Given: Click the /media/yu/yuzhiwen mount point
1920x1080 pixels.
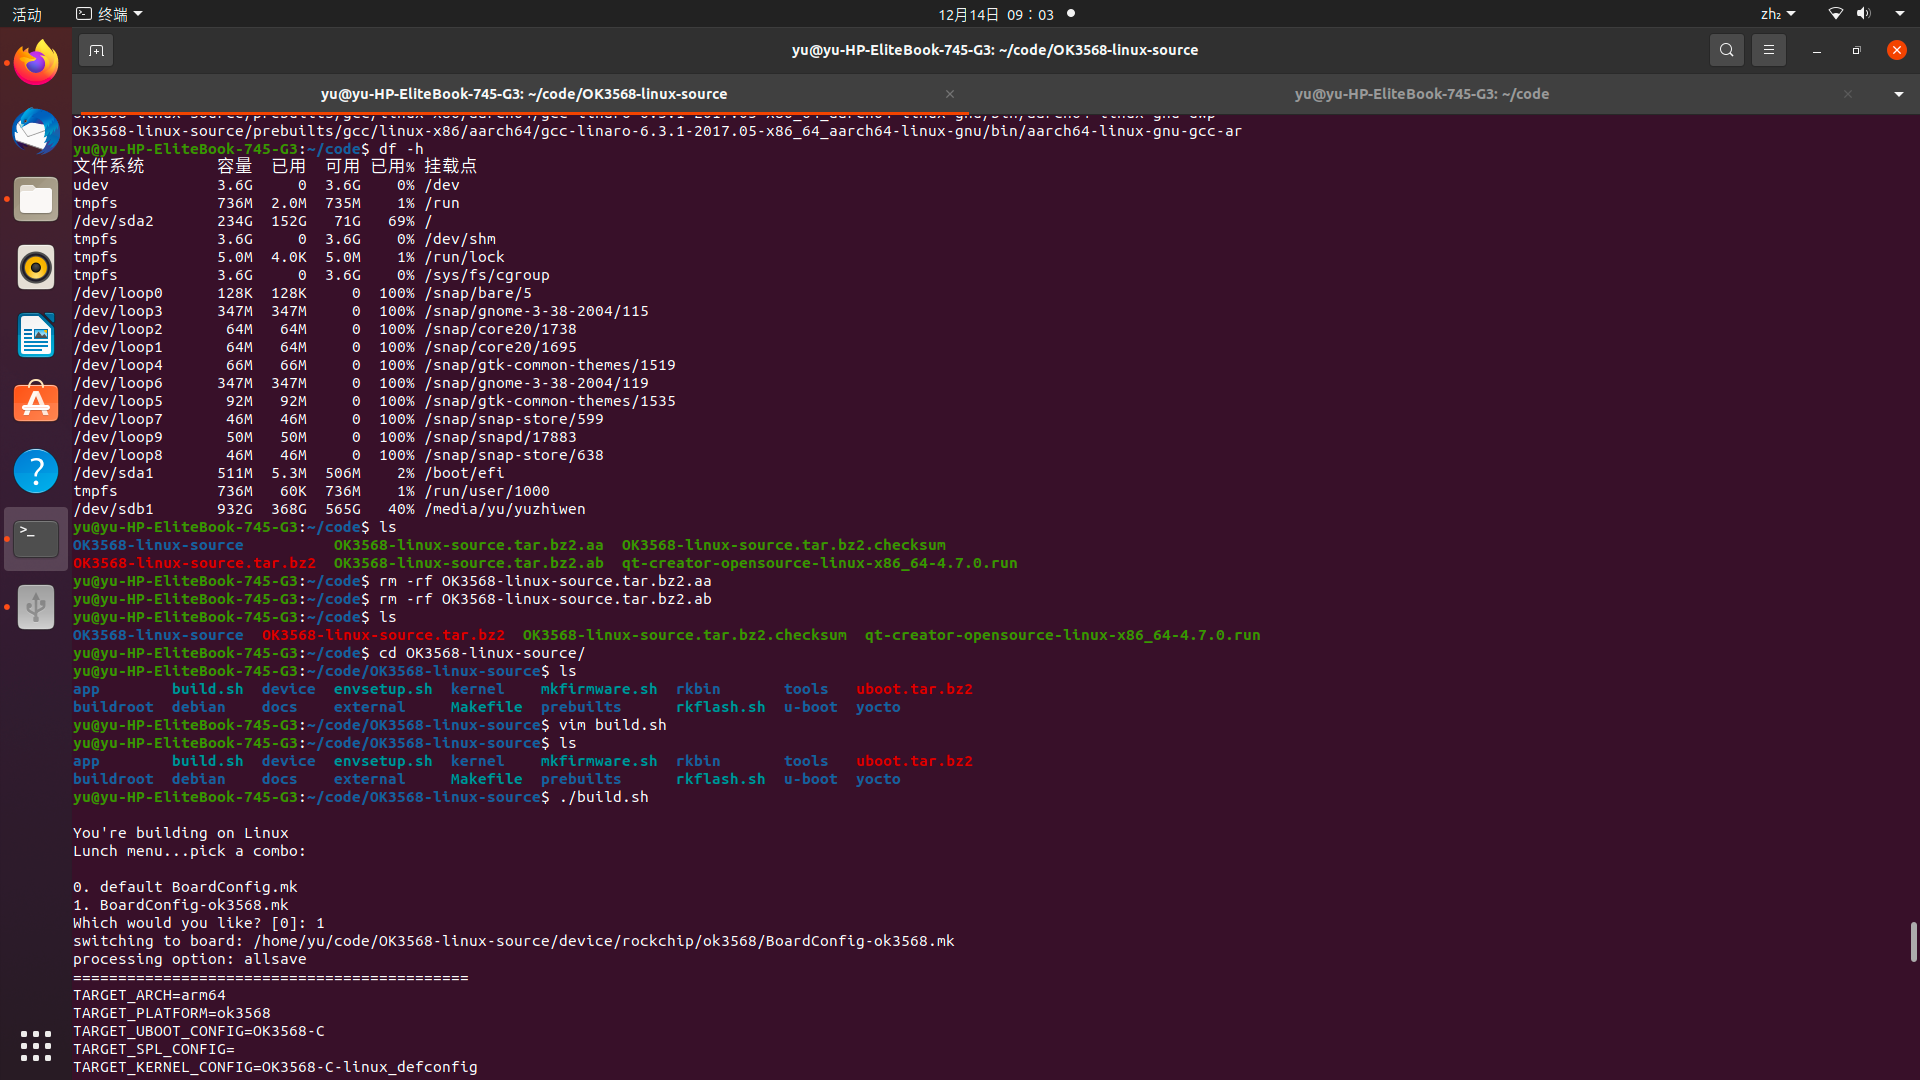Looking at the screenshot, I should coord(505,509).
